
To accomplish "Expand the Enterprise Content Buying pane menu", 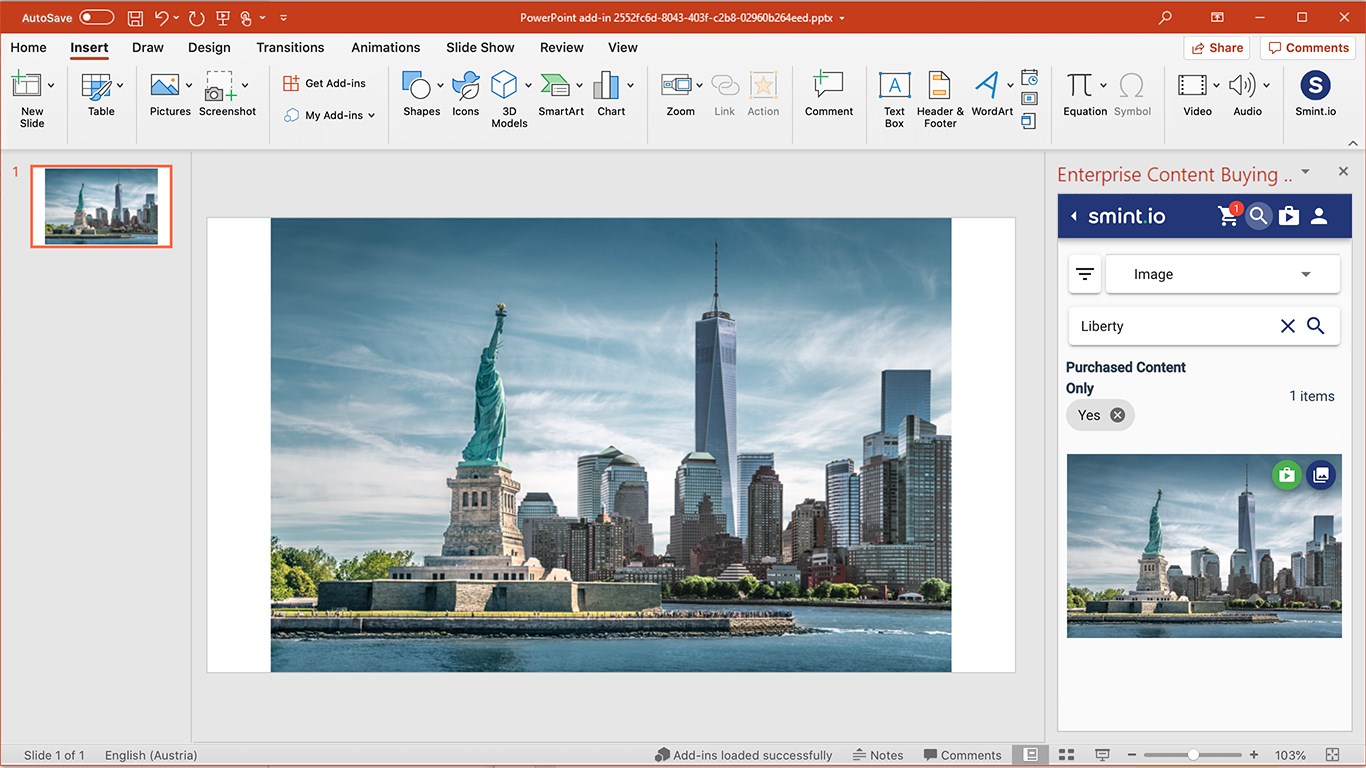I will click(x=1305, y=172).
